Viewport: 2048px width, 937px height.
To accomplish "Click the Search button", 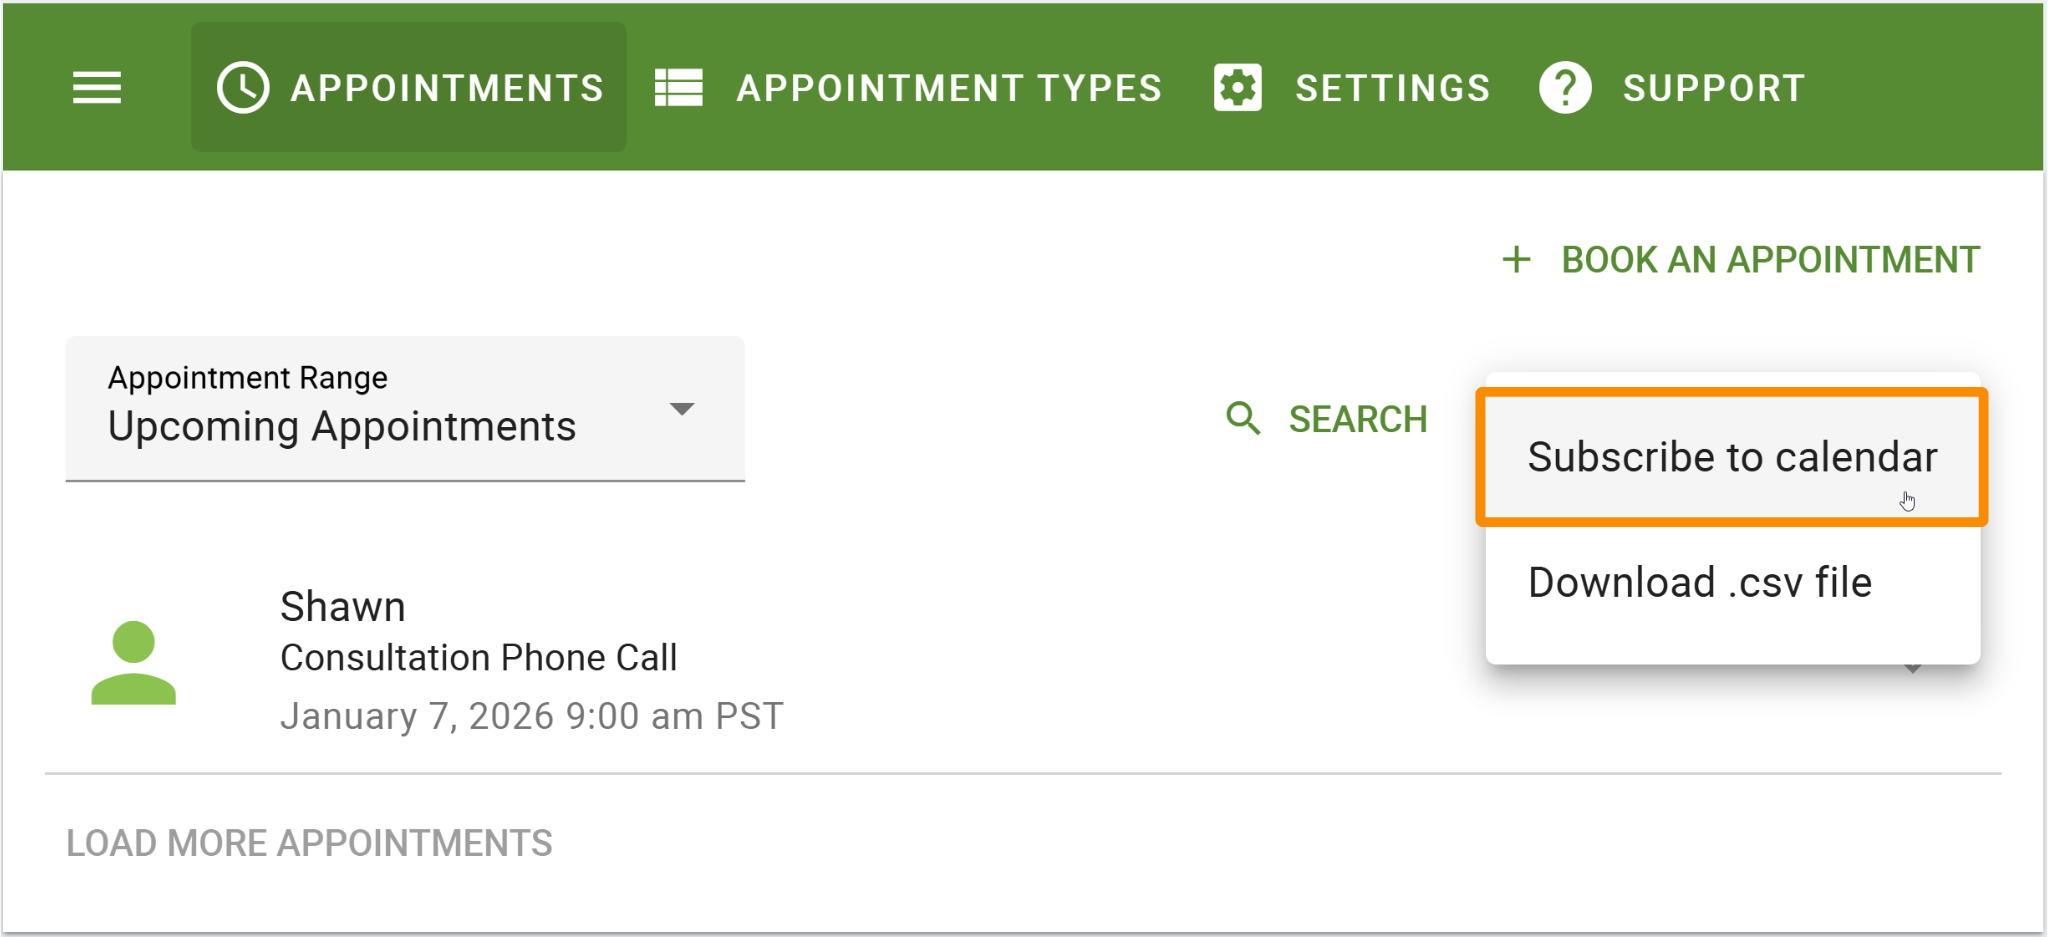I will 1358,419.
